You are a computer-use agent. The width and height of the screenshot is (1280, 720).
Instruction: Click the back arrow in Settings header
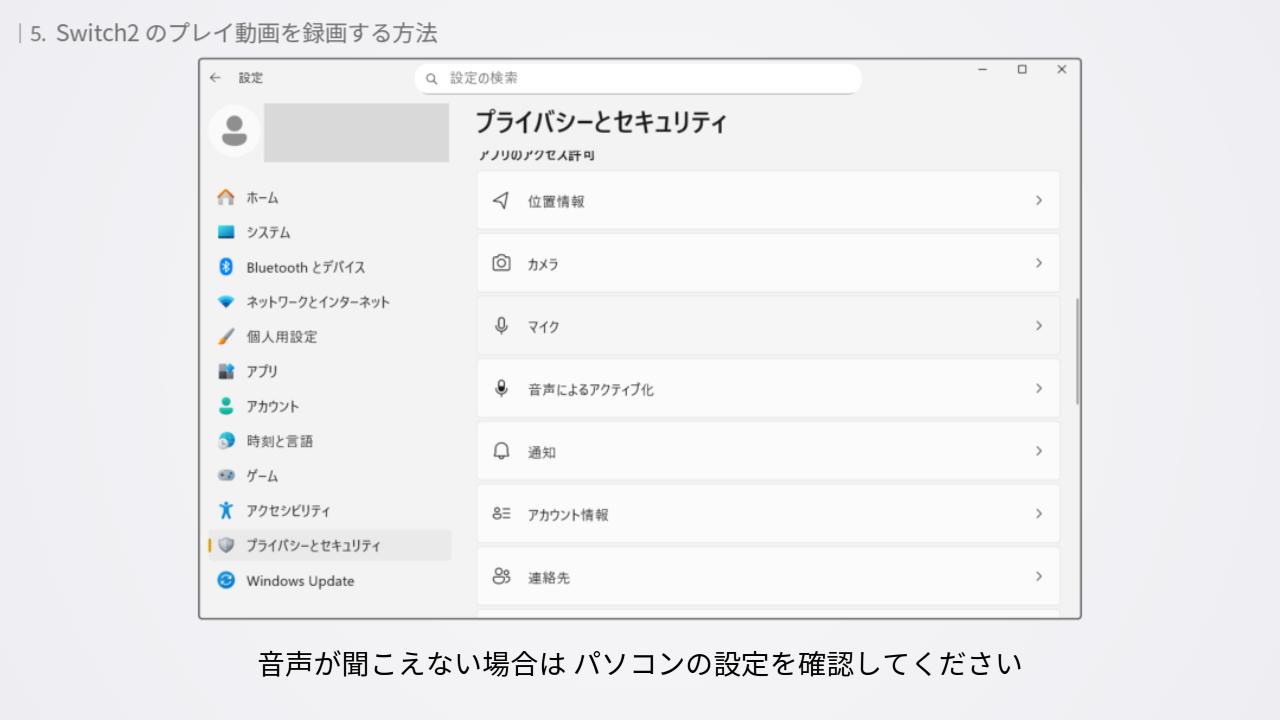(215, 78)
